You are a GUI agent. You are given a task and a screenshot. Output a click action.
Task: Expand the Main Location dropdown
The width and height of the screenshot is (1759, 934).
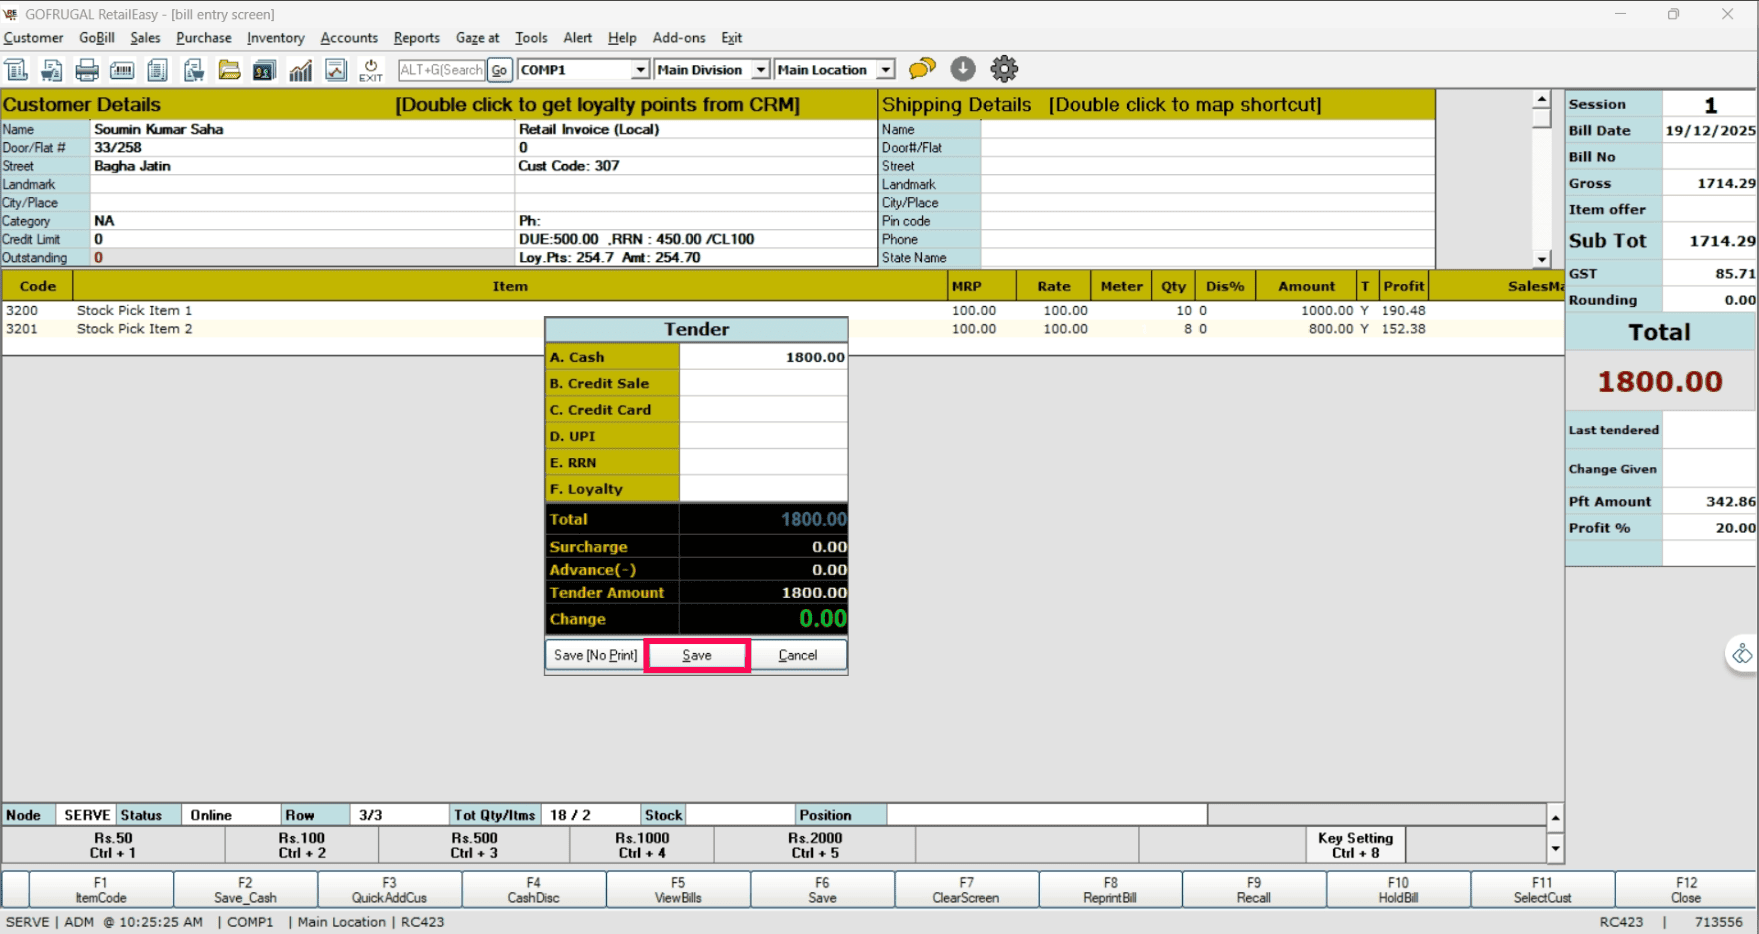(x=885, y=70)
